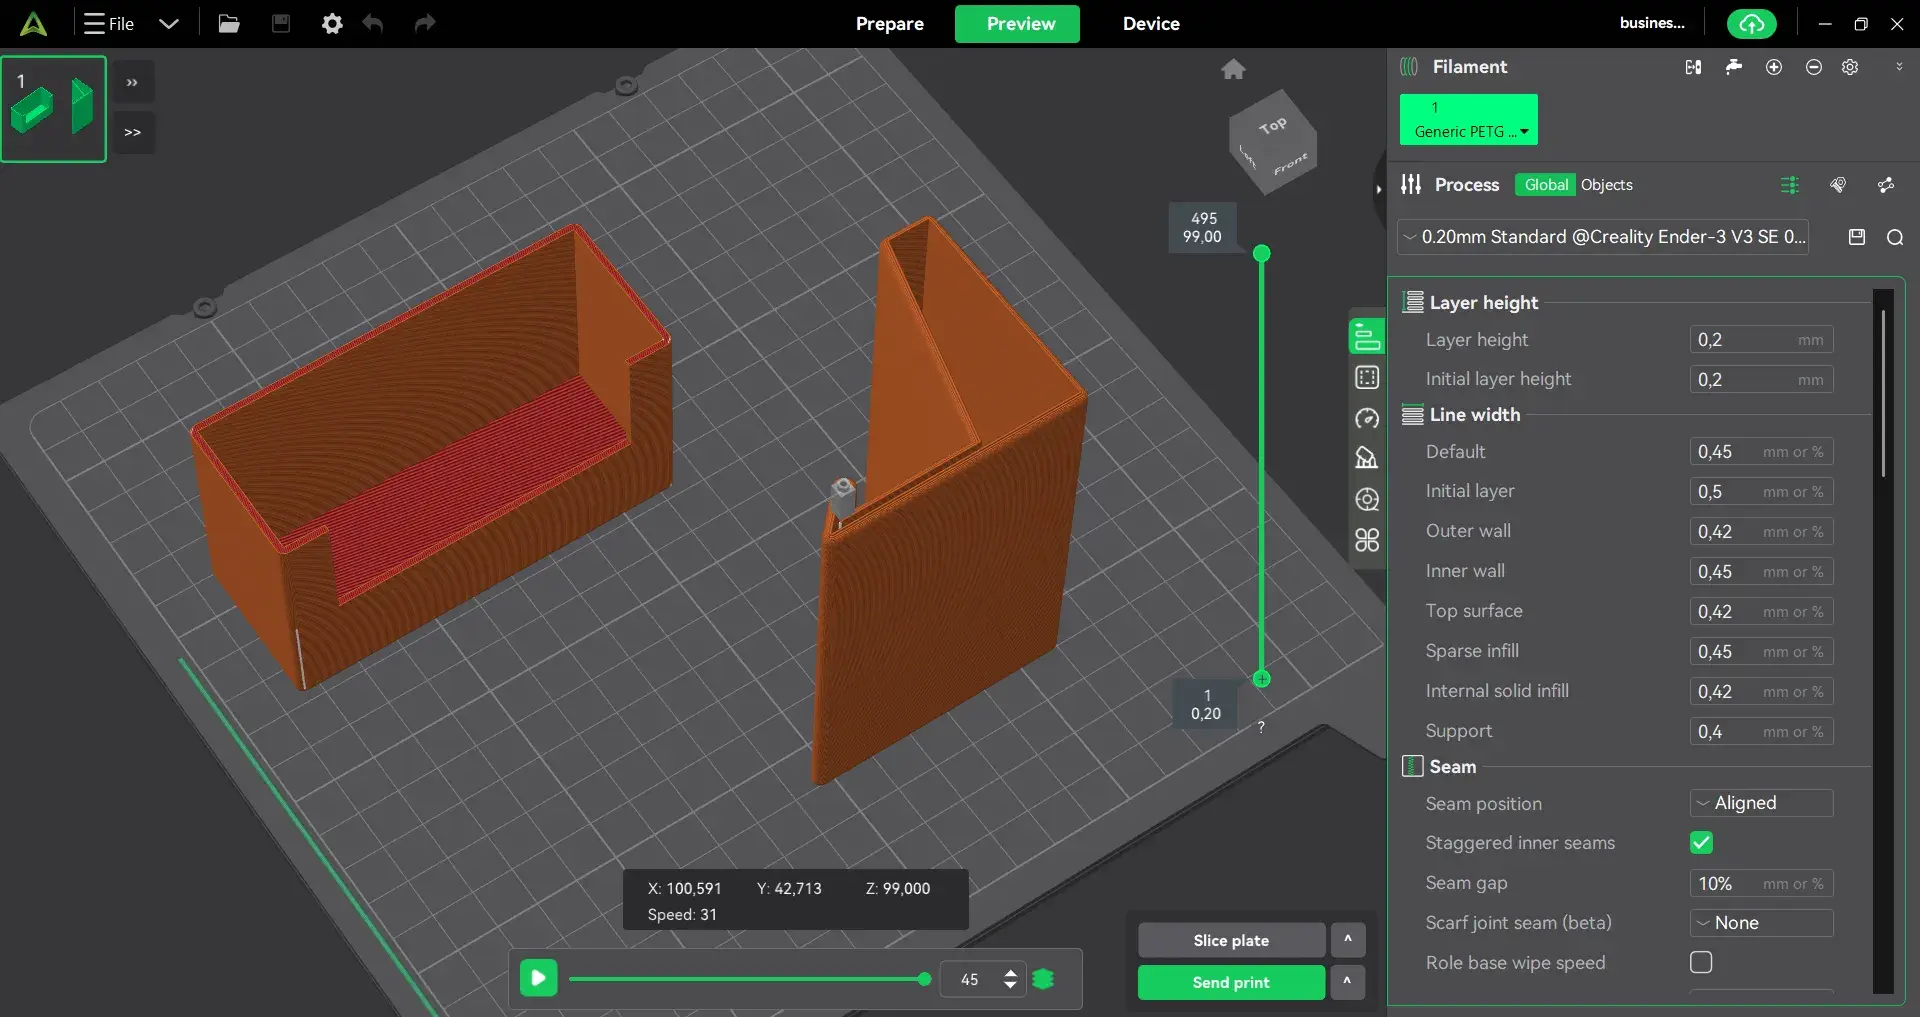Expand options arrow next to Slice plate

tap(1348, 940)
